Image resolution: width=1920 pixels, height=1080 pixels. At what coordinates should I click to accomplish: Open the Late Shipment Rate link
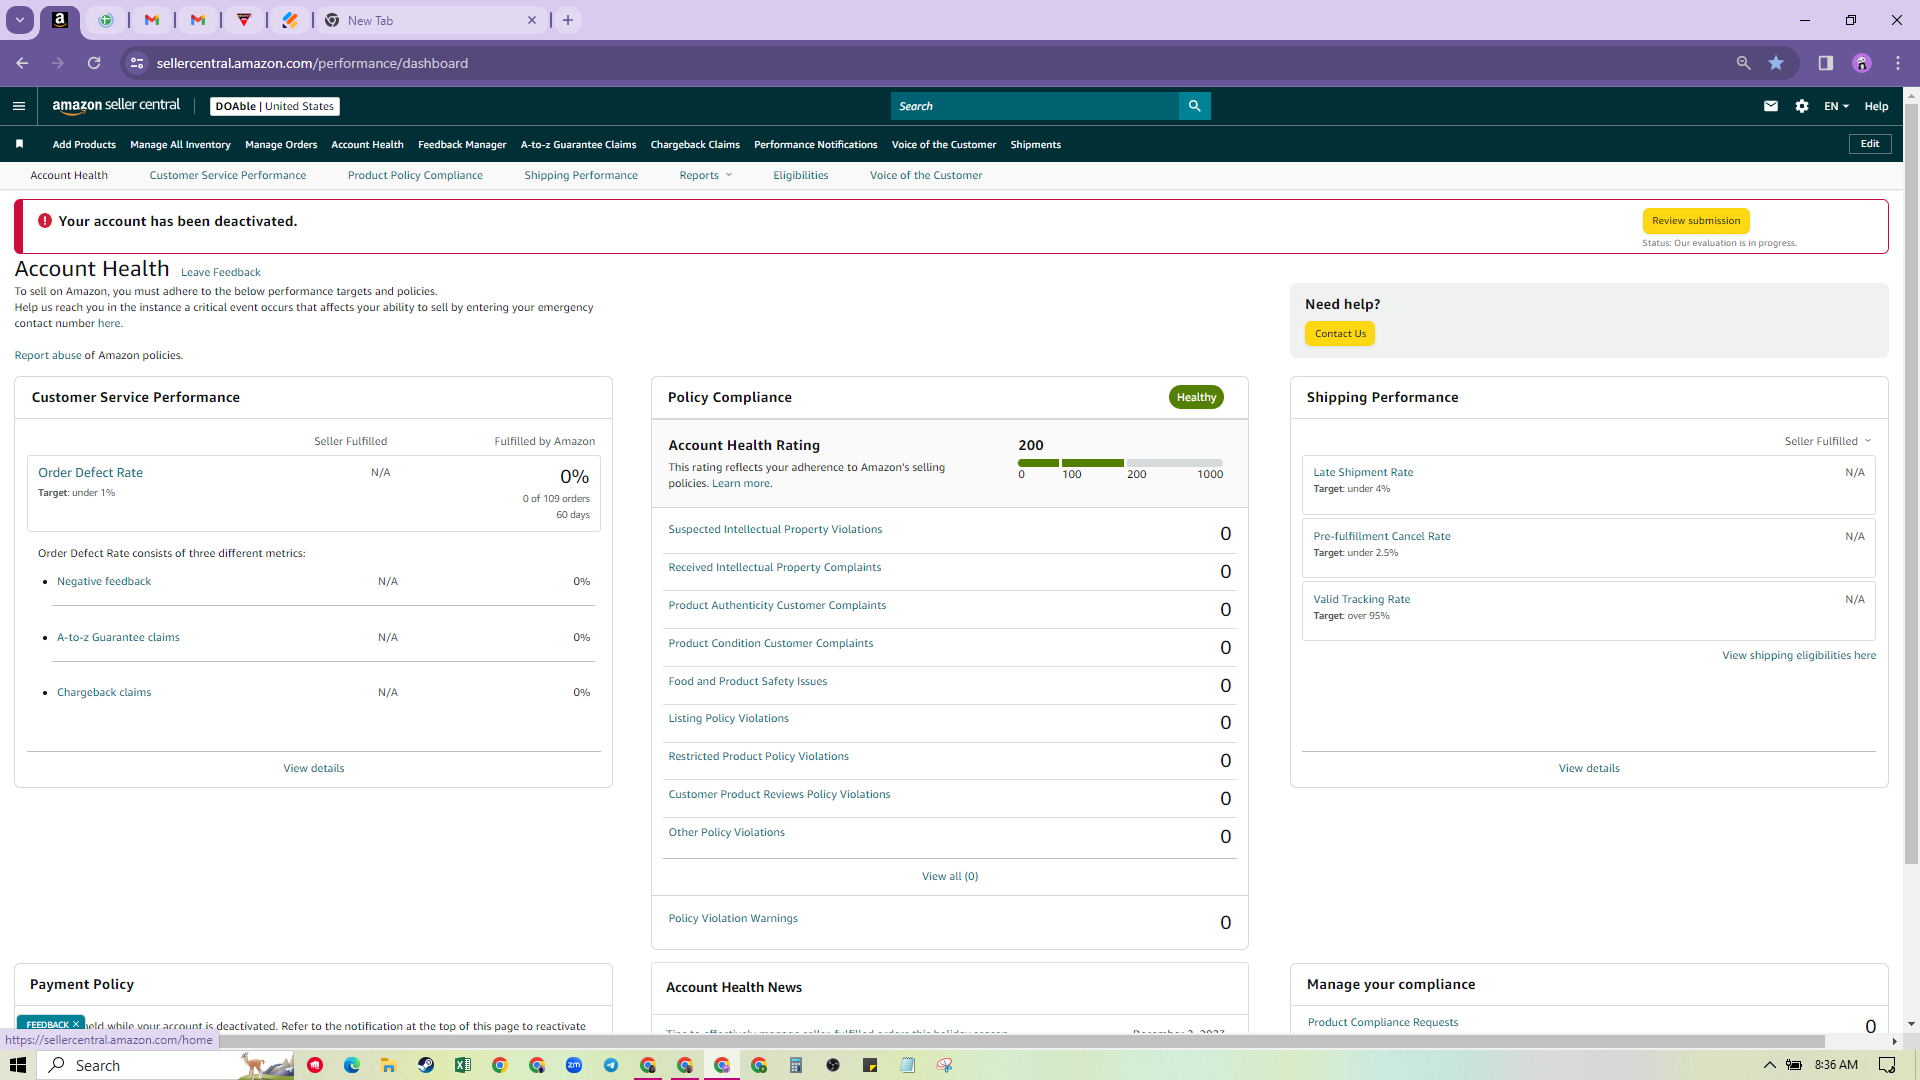1363,472
